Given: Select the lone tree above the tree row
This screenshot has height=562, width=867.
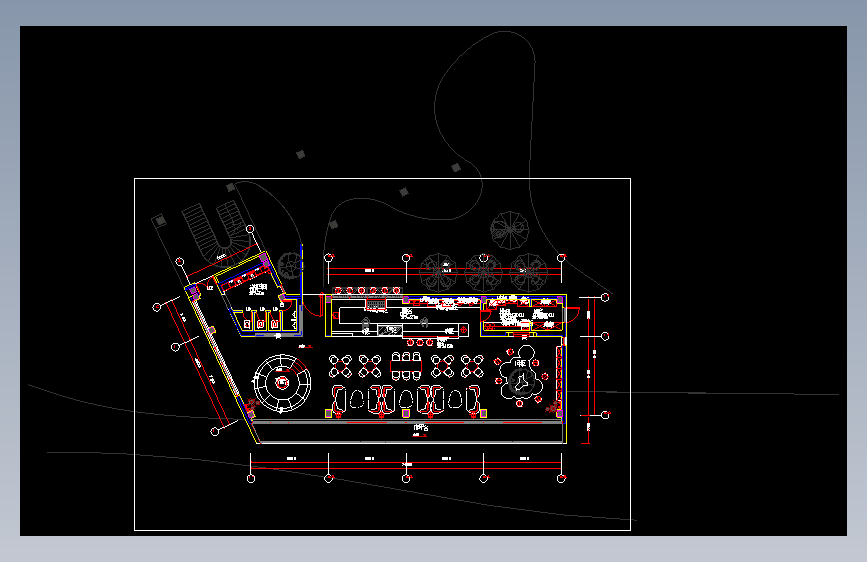Looking at the screenshot, I should 509,230.
